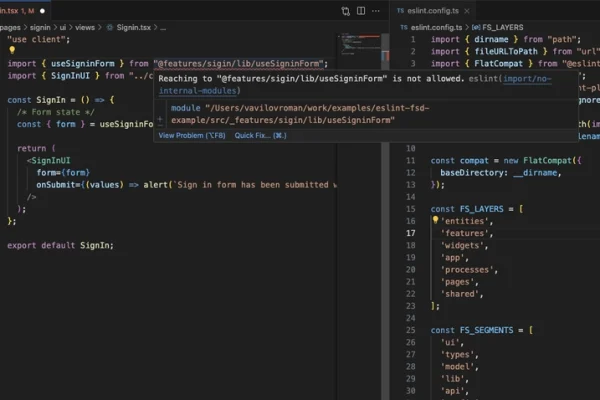Click the 'form={form}' prop line
Screen dimensions: 600x400
pos(63,173)
